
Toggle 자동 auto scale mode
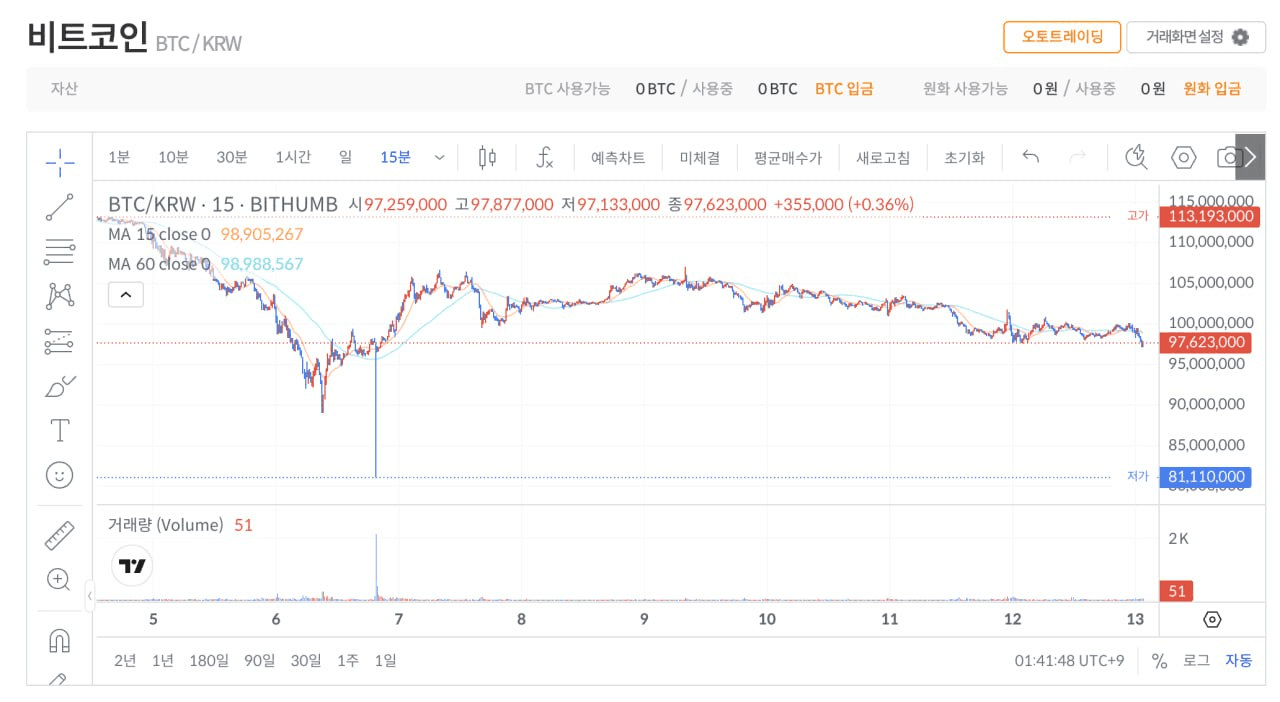pos(1238,661)
